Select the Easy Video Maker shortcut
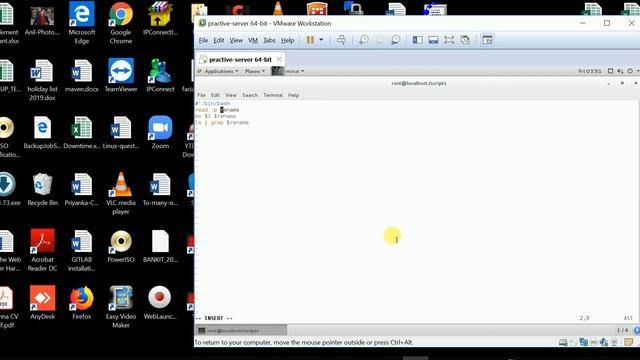 [121, 307]
